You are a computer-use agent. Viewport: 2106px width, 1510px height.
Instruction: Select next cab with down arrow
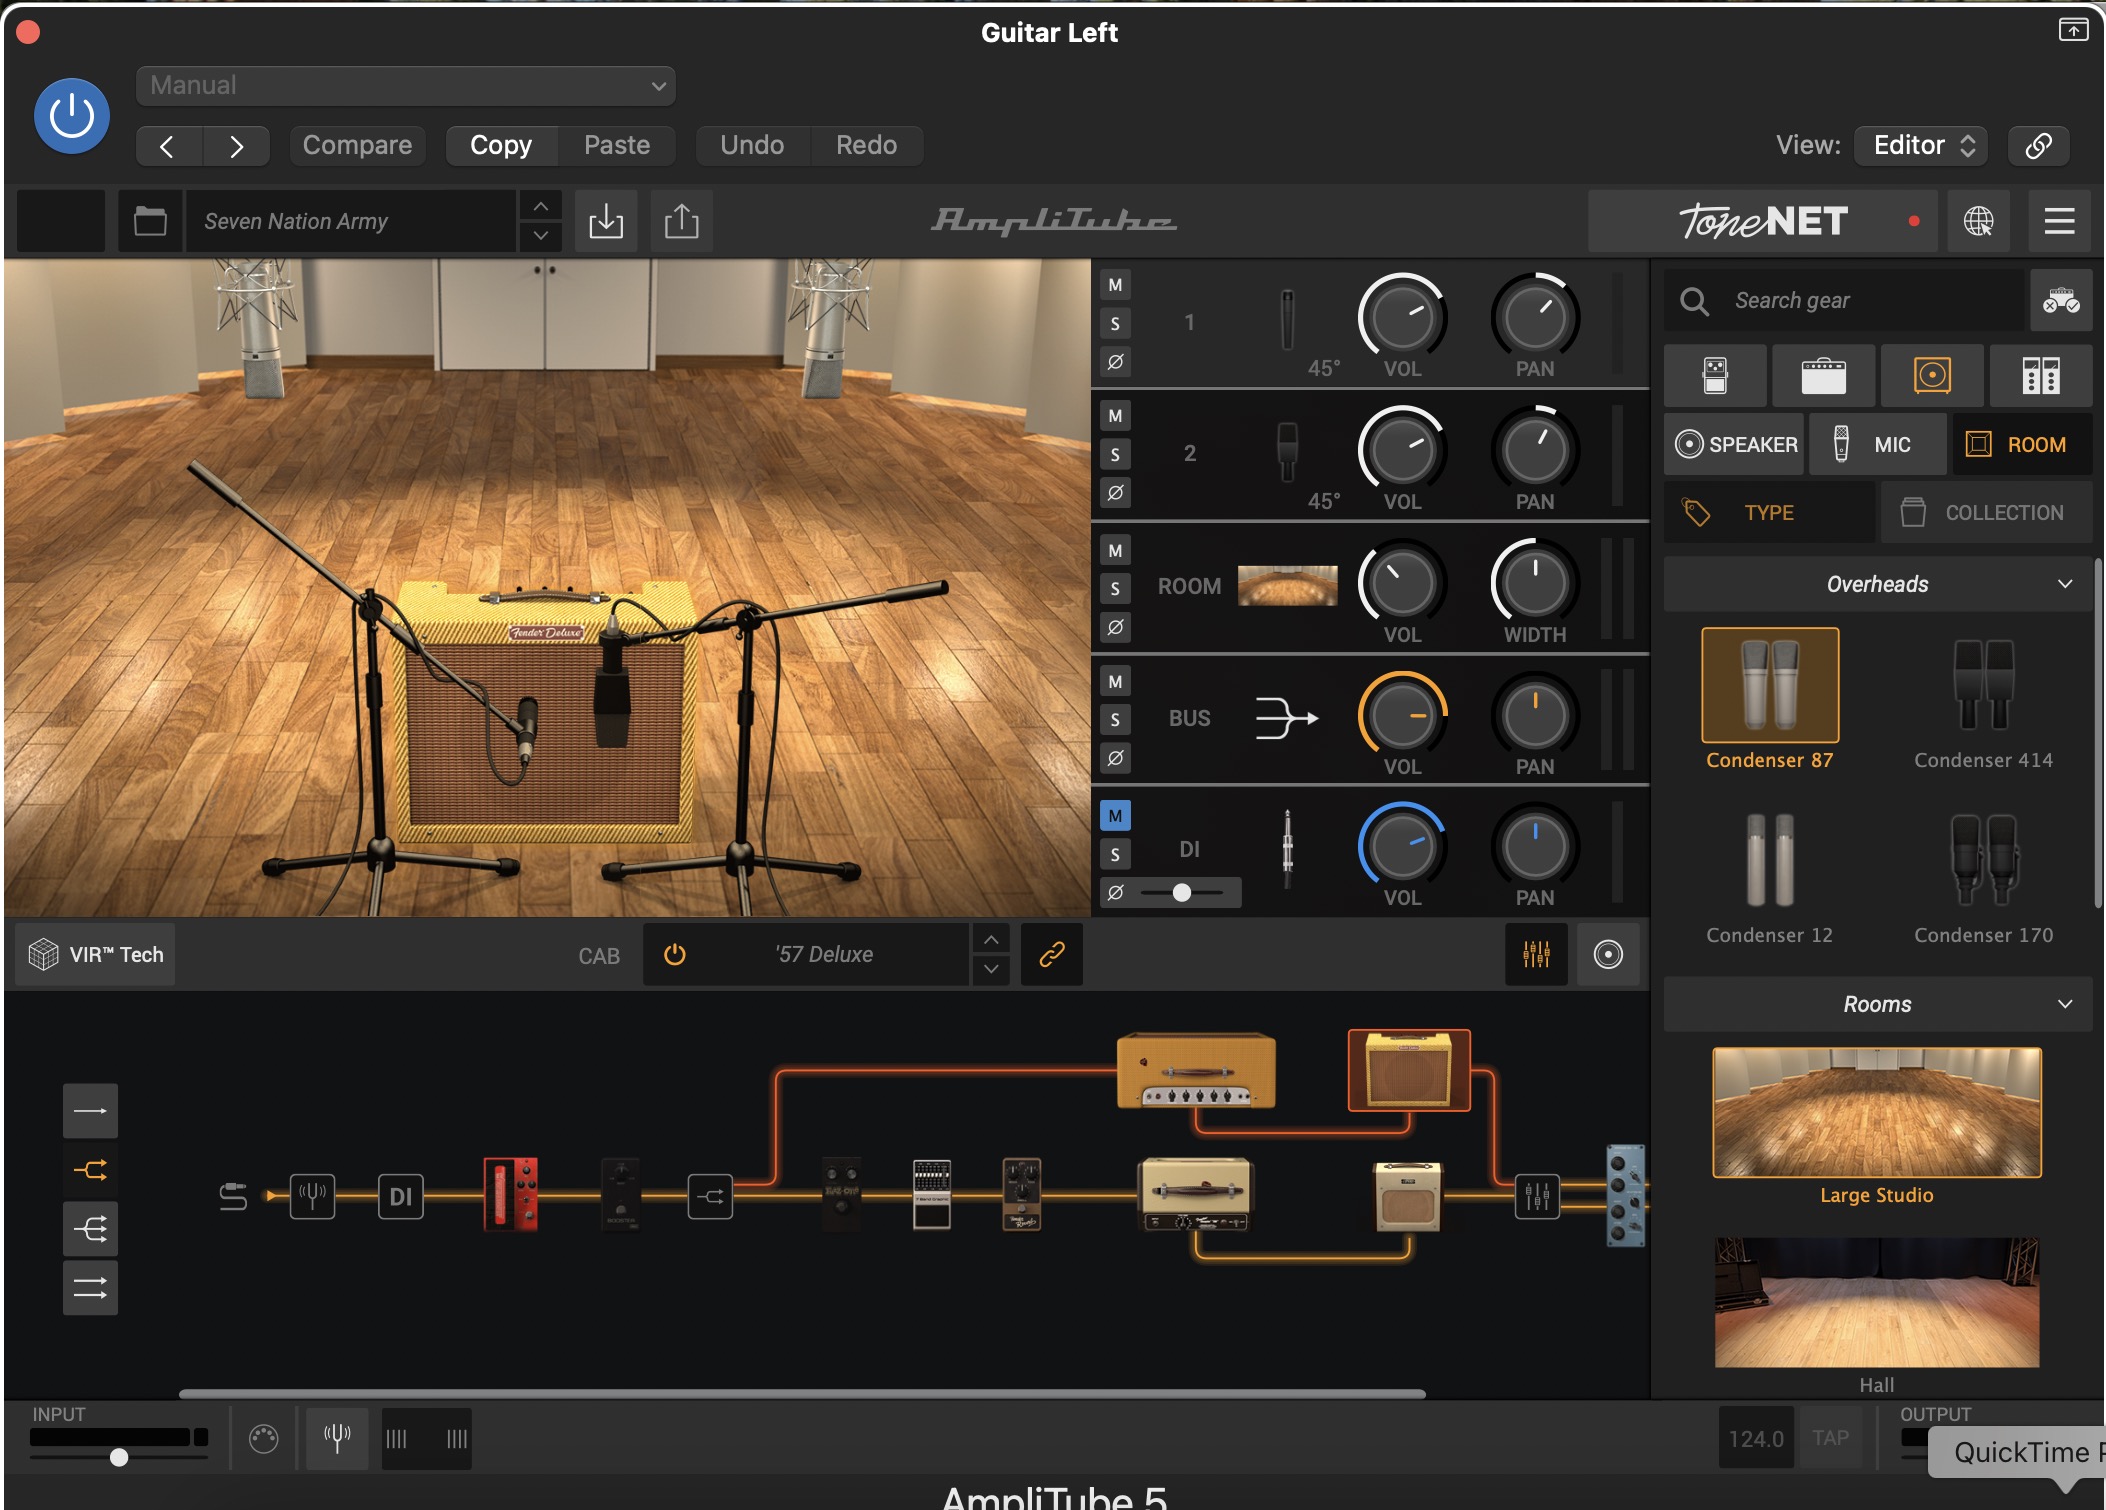[x=991, y=970]
